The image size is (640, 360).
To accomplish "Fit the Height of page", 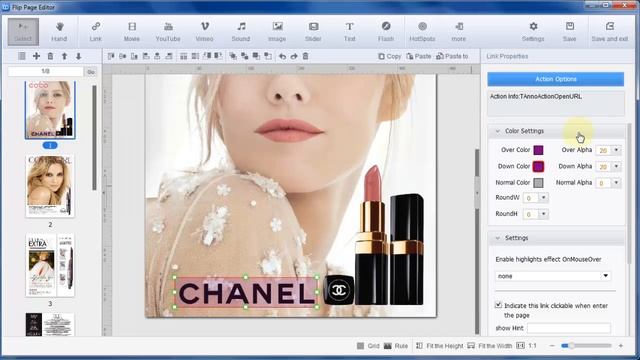I will pyautogui.click(x=440, y=346).
